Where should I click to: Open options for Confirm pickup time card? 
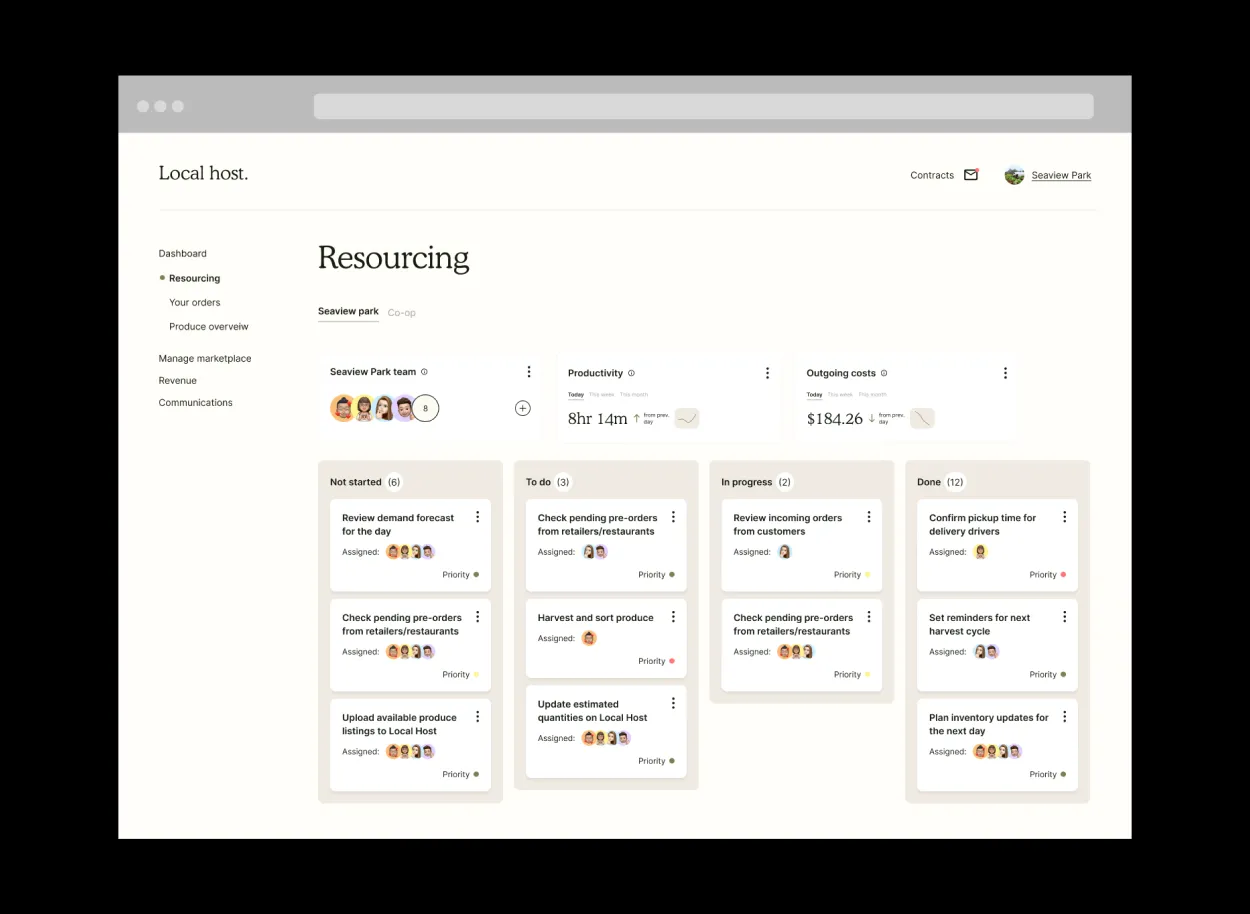coord(1064,517)
